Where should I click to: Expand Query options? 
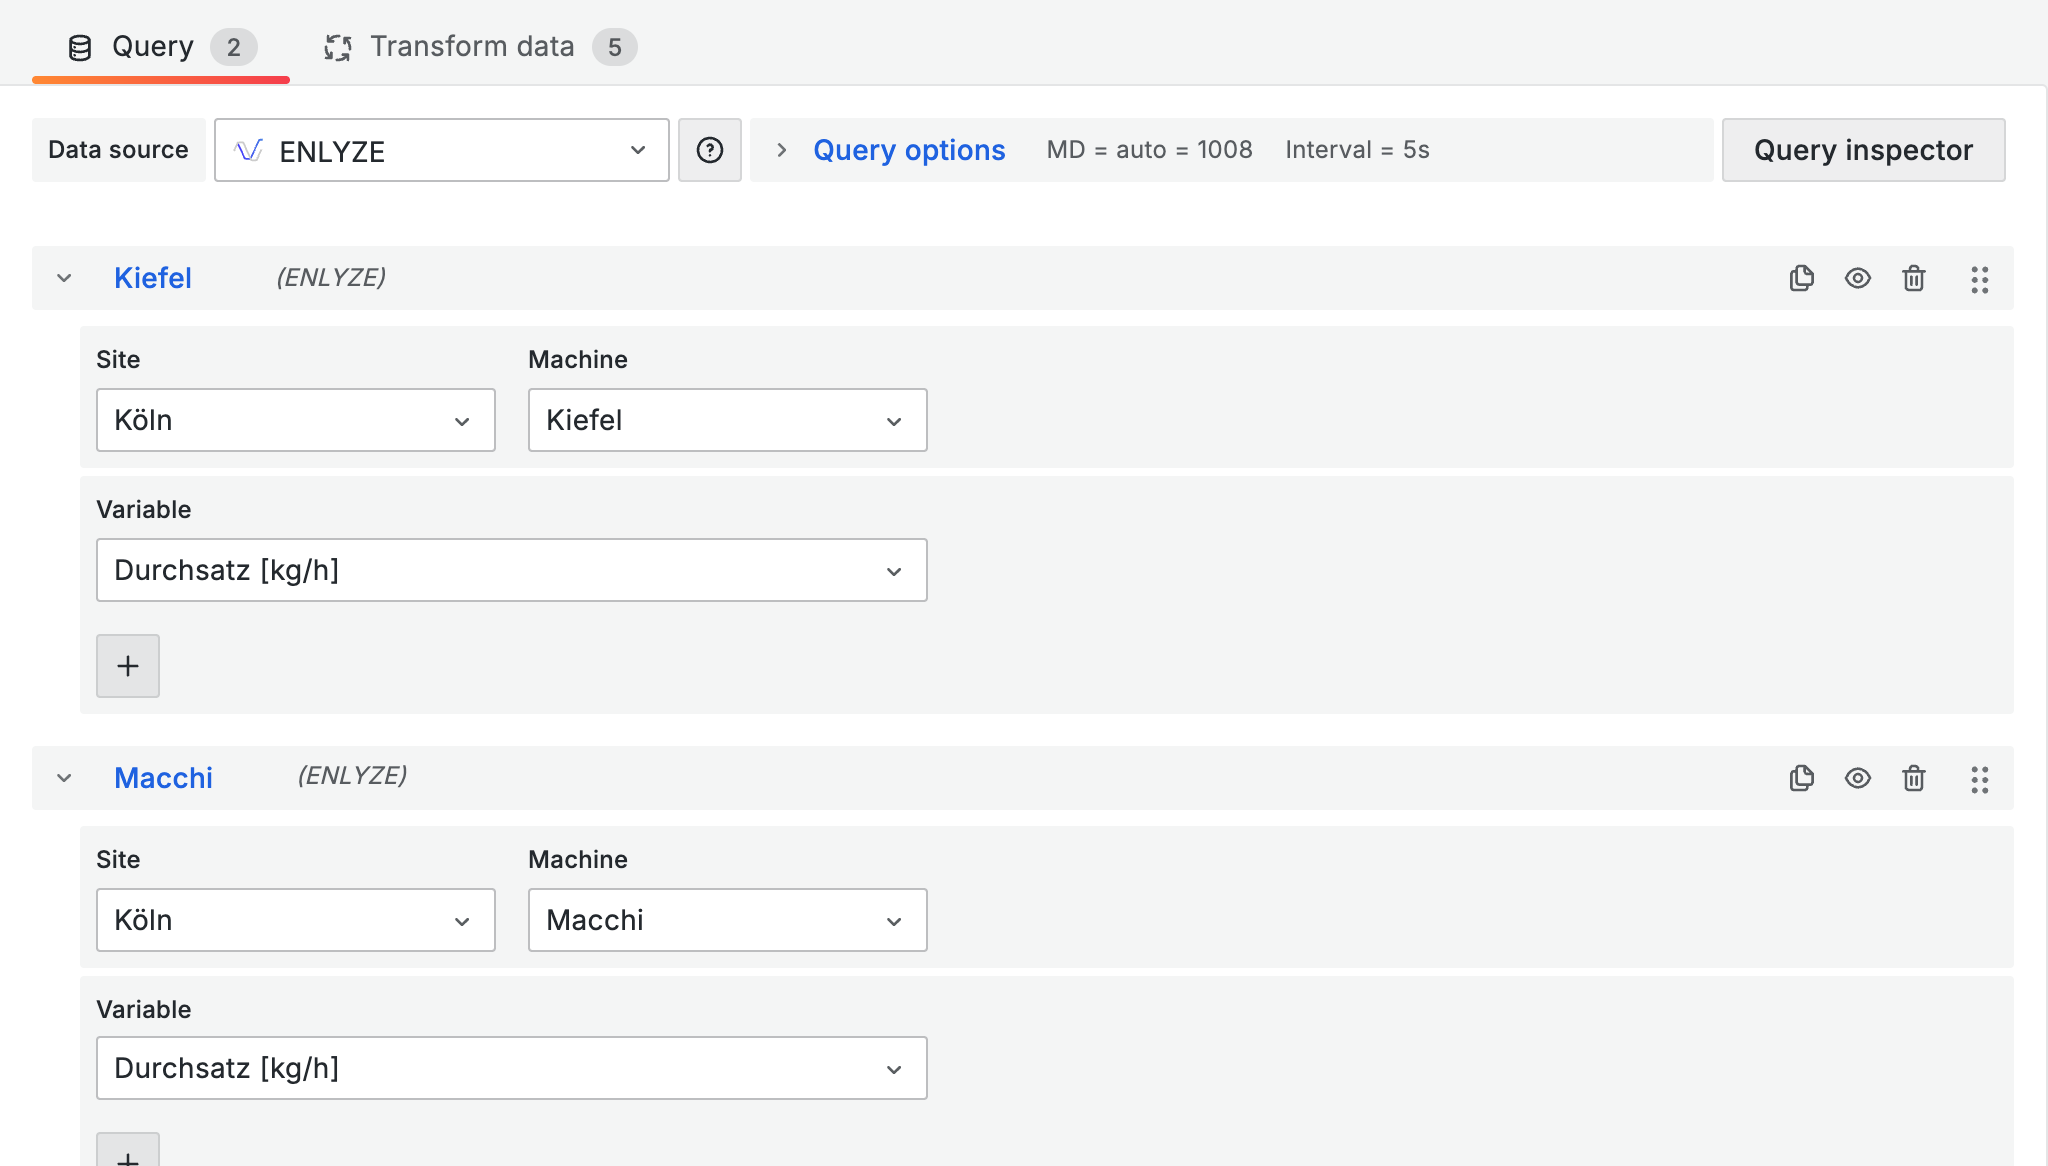(x=907, y=150)
